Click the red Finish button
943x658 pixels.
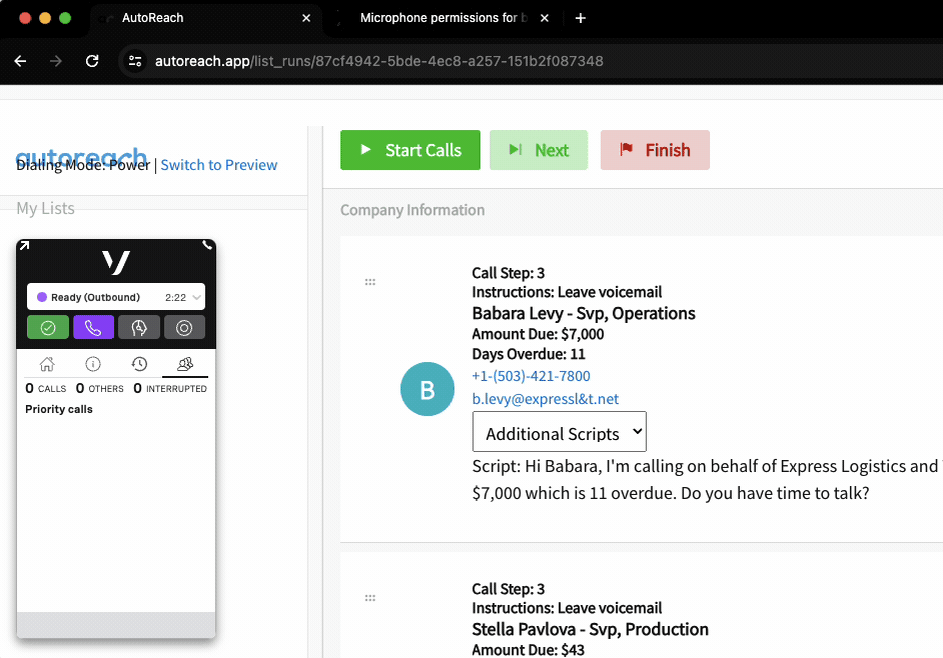(x=655, y=150)
